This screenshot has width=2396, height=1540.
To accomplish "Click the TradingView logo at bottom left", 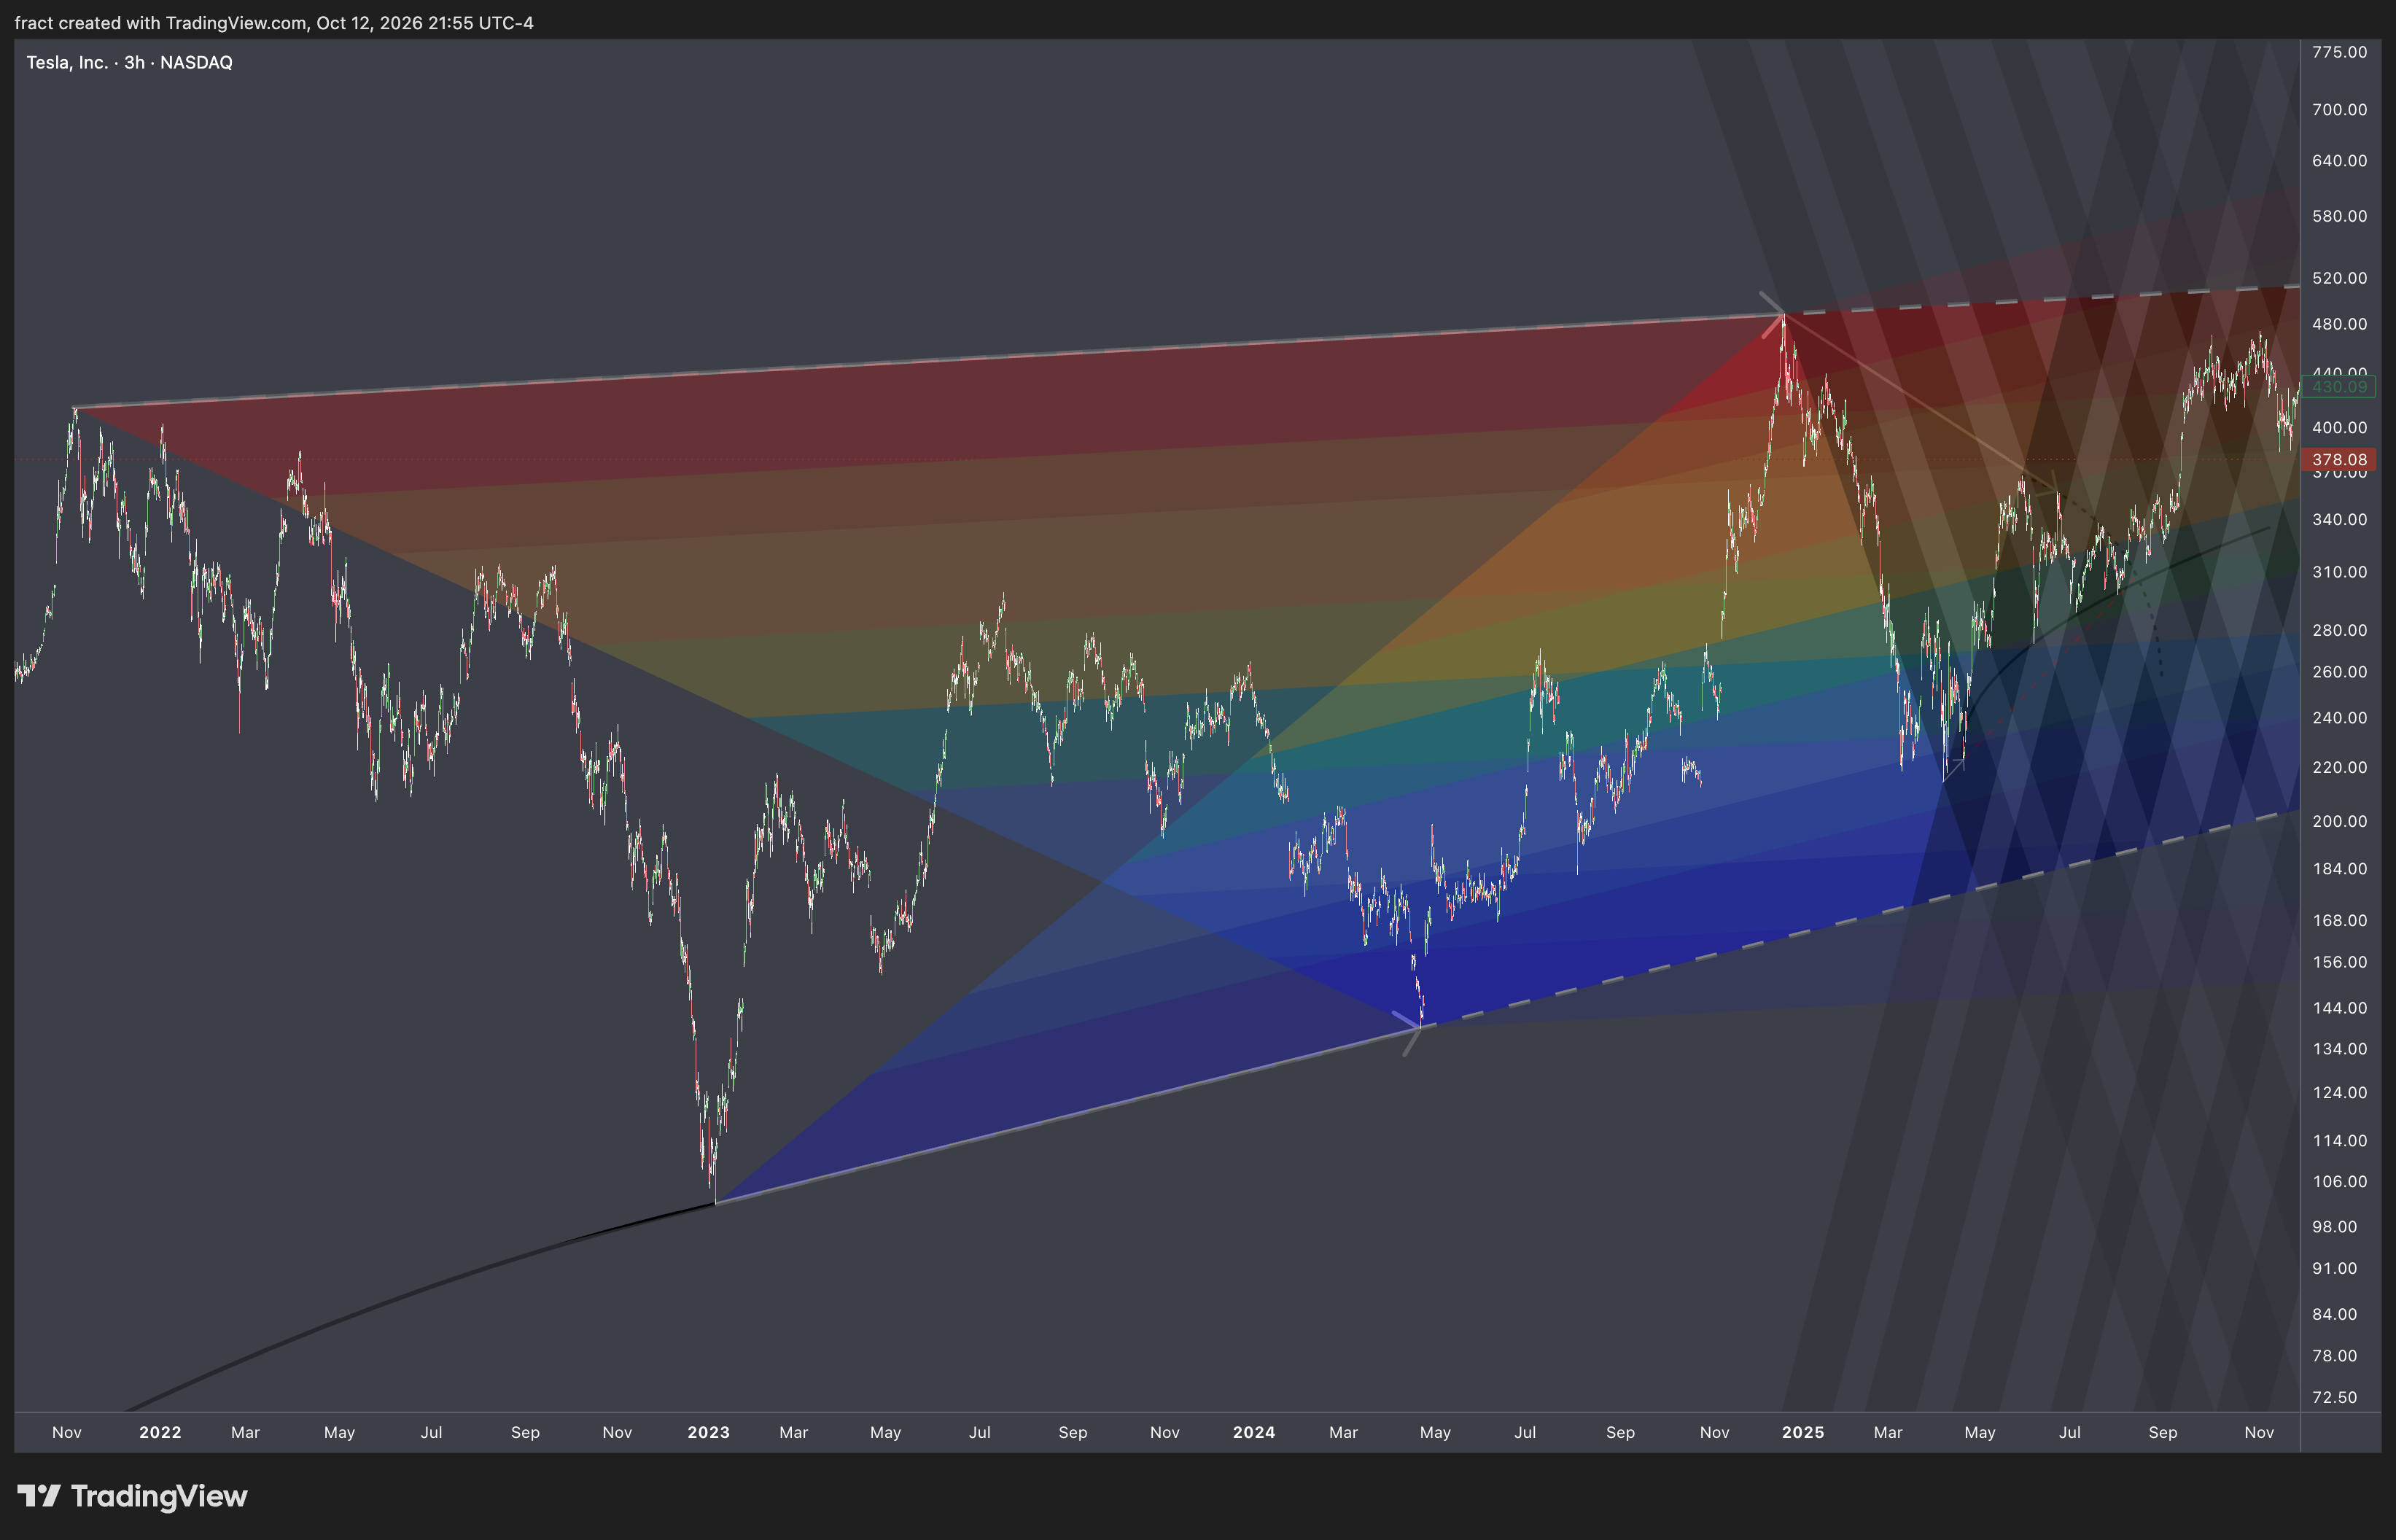I will click(132, 1496).
